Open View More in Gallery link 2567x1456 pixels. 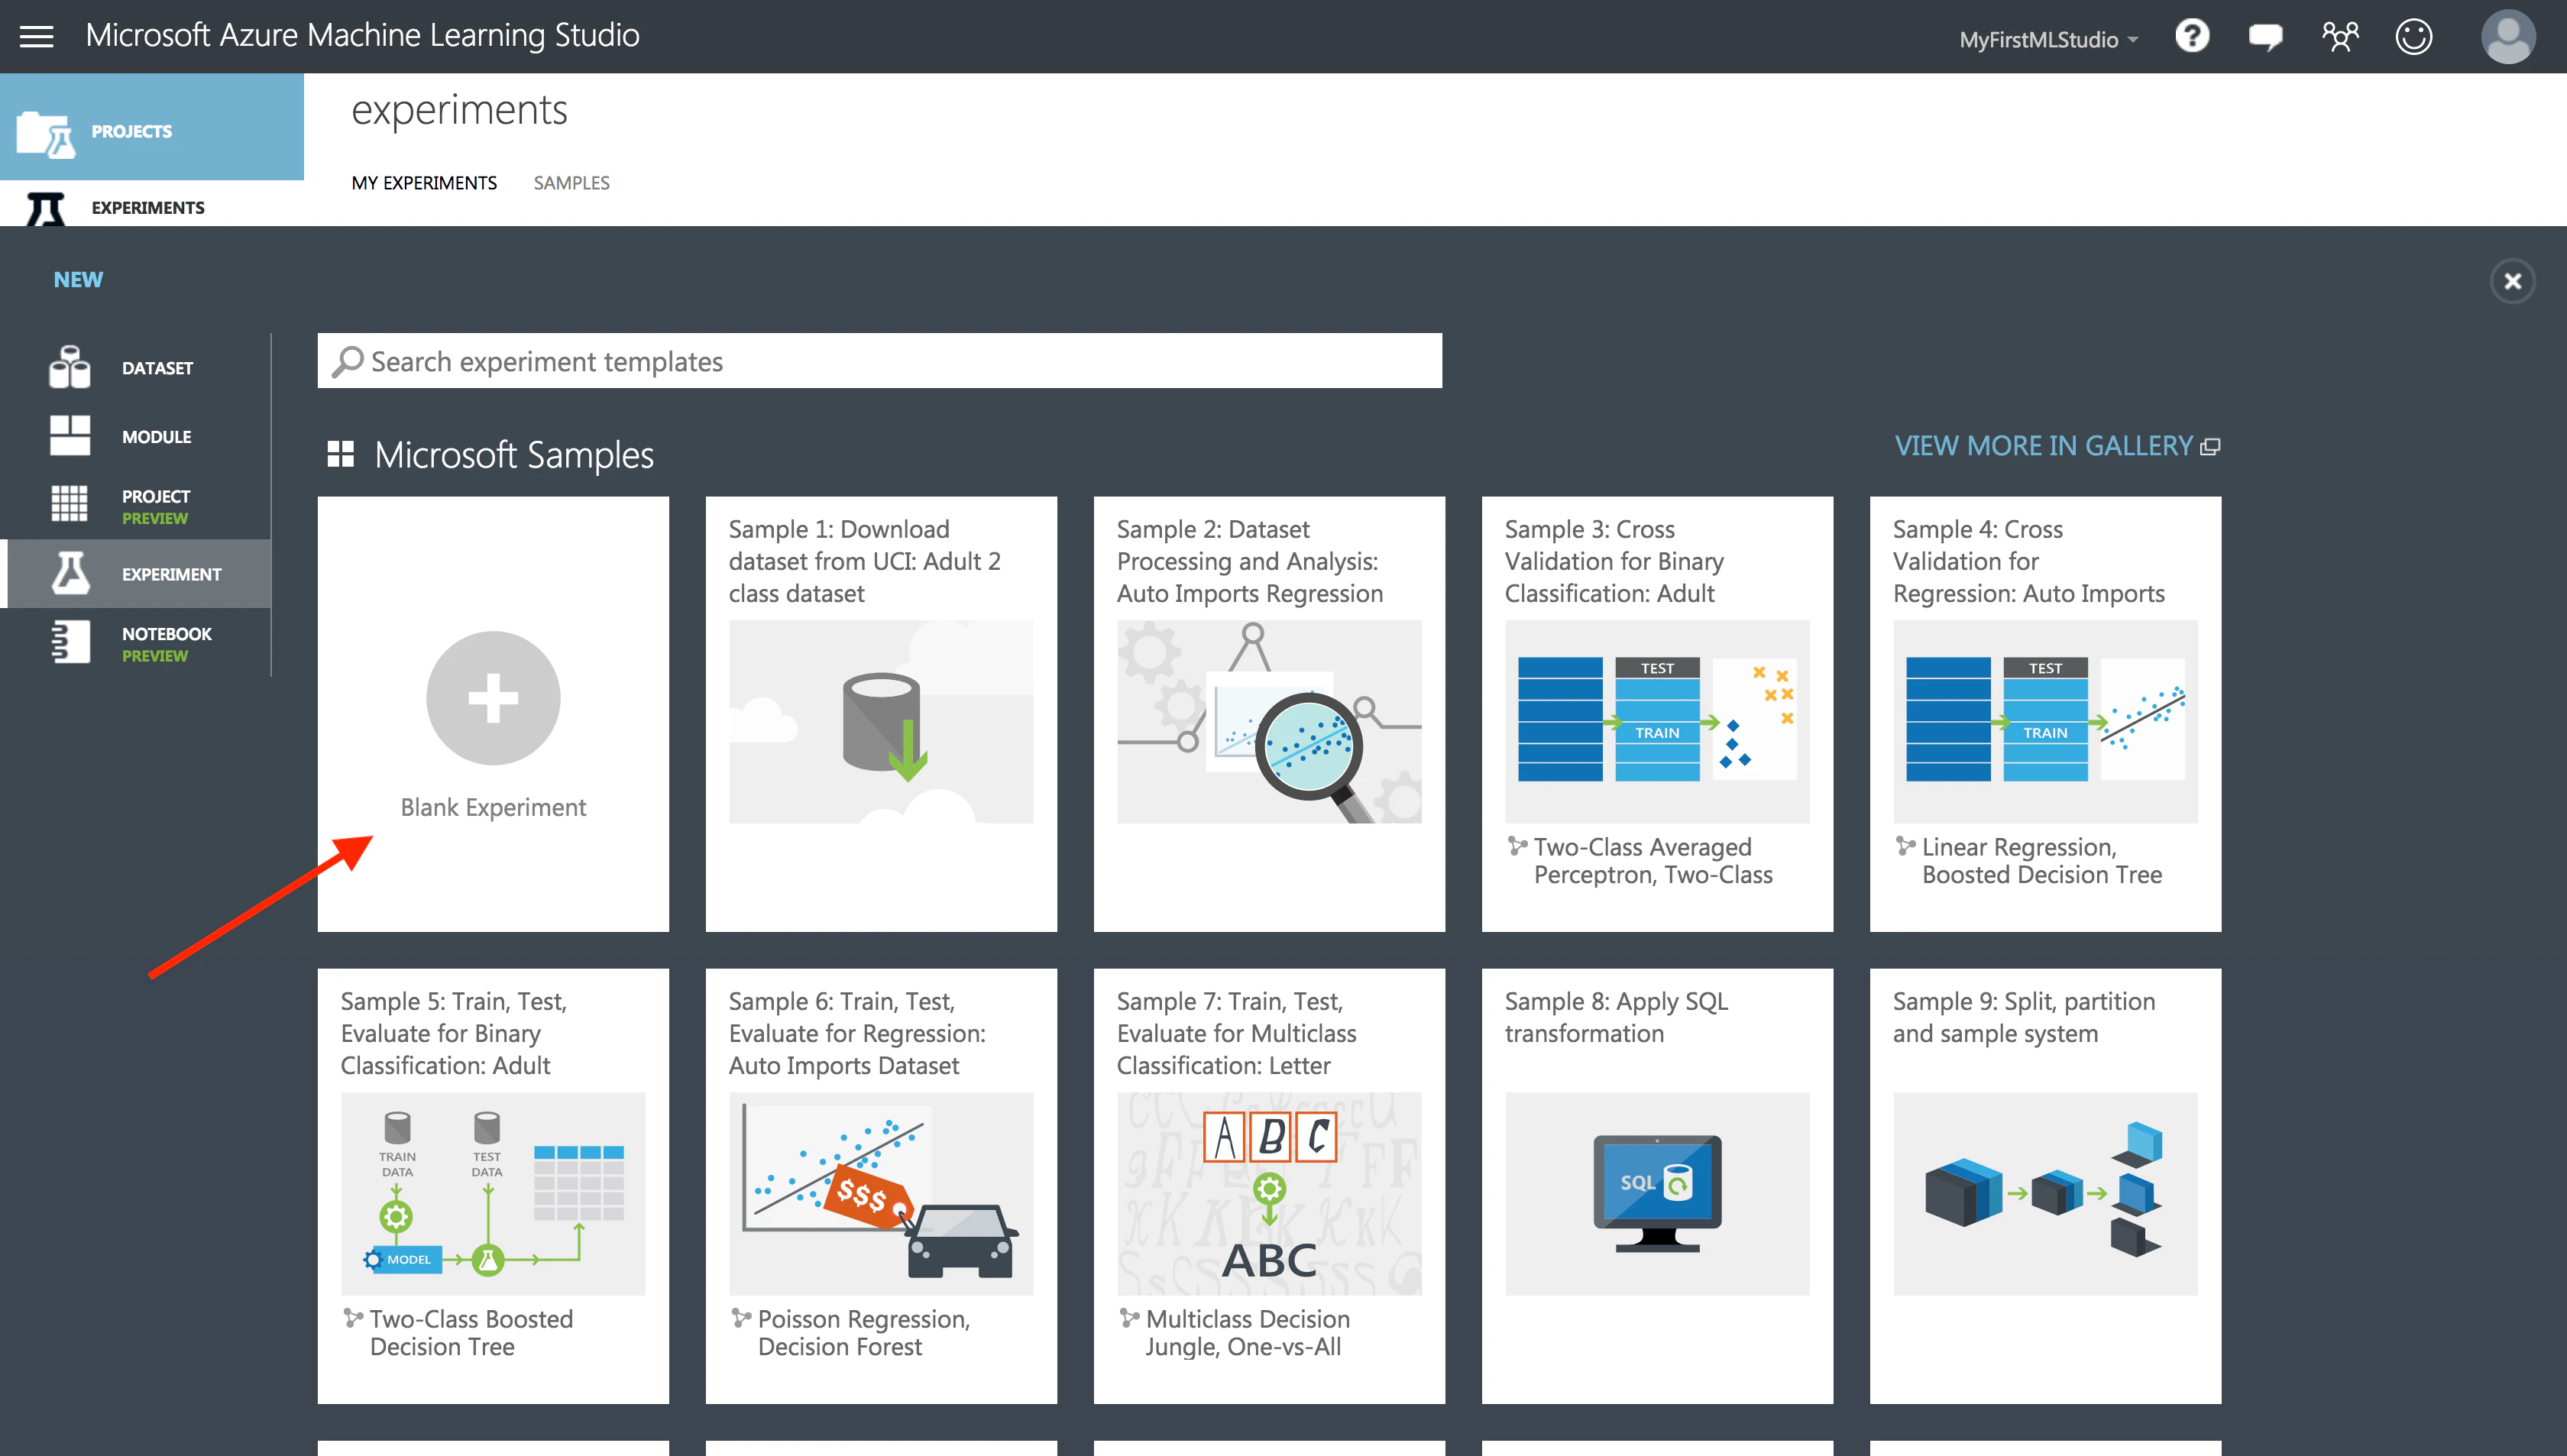[x=2056, y=446]
